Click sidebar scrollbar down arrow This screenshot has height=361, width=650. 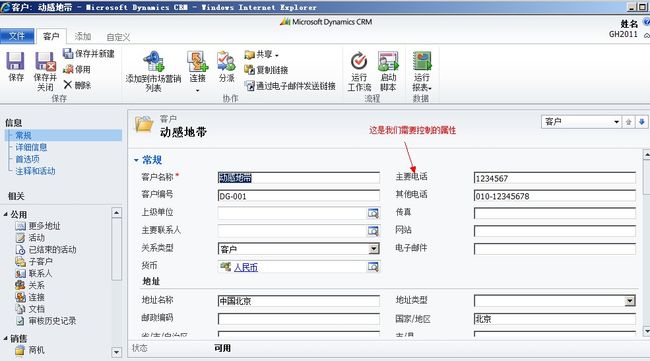pyautogui.click(x=116, y=352)
